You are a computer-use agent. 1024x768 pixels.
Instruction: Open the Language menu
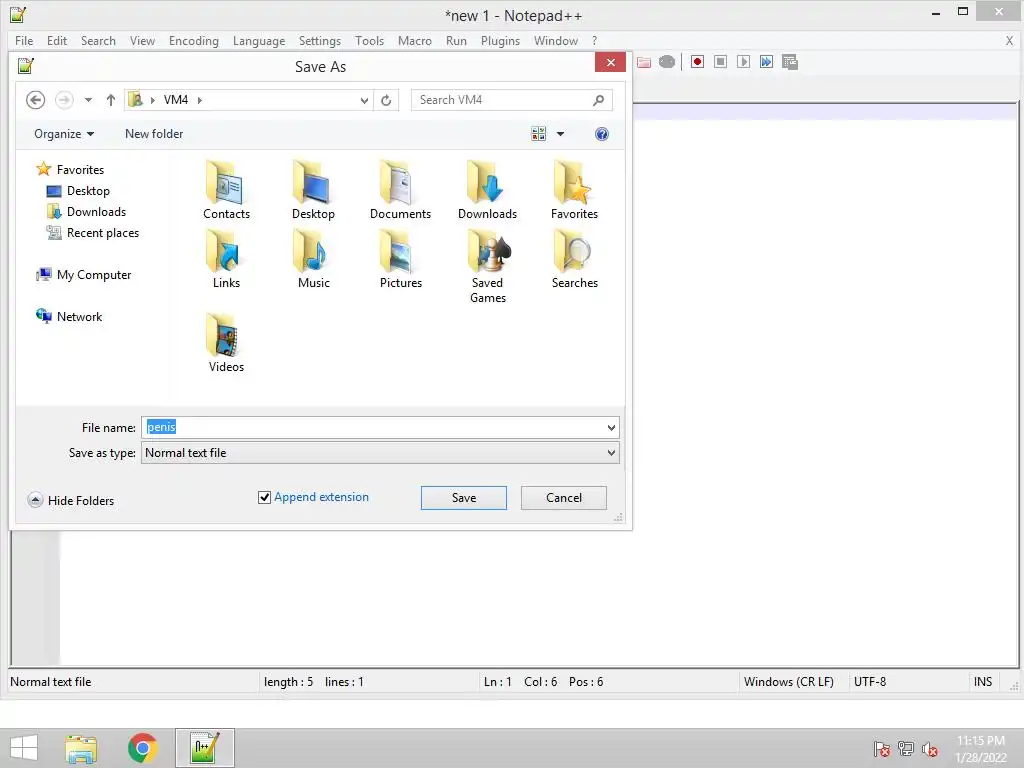pos(259,40)
